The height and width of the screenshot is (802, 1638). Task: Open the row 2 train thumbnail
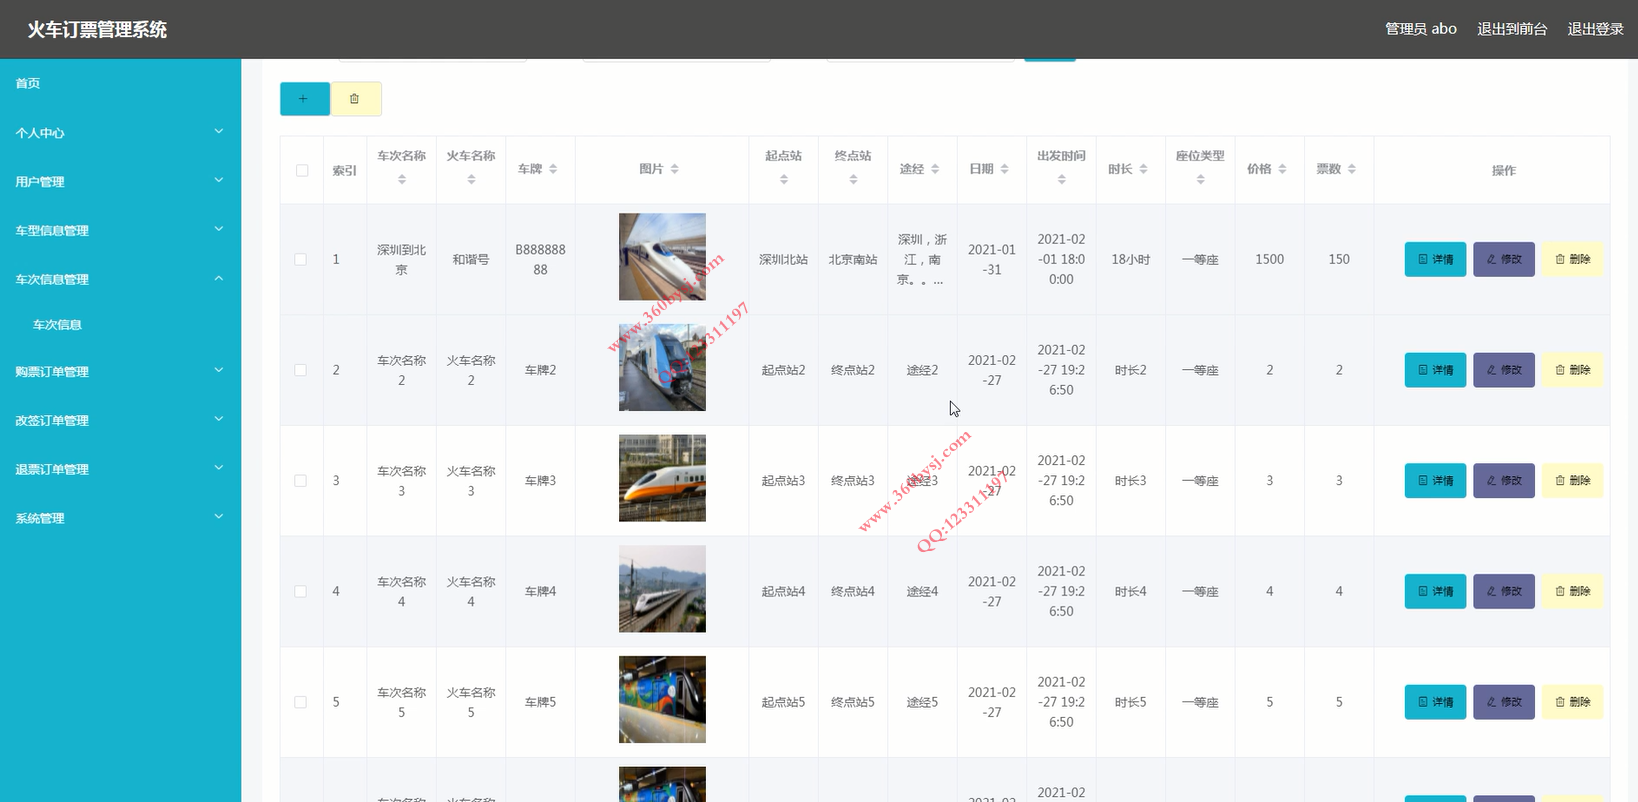[x=662, y=367]
